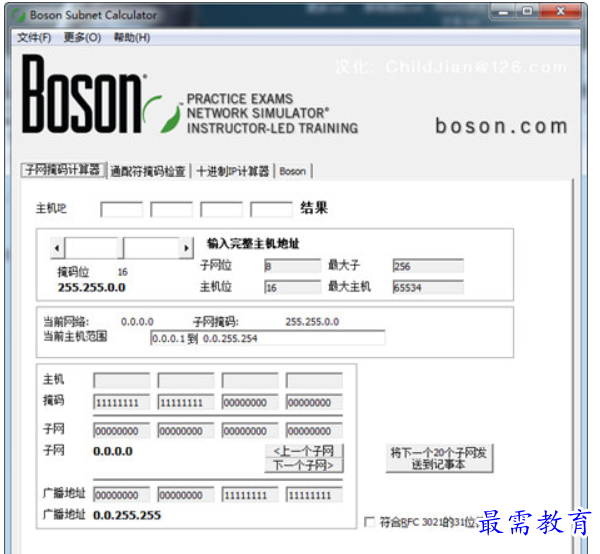Open the Boson tab

[293, 171]
